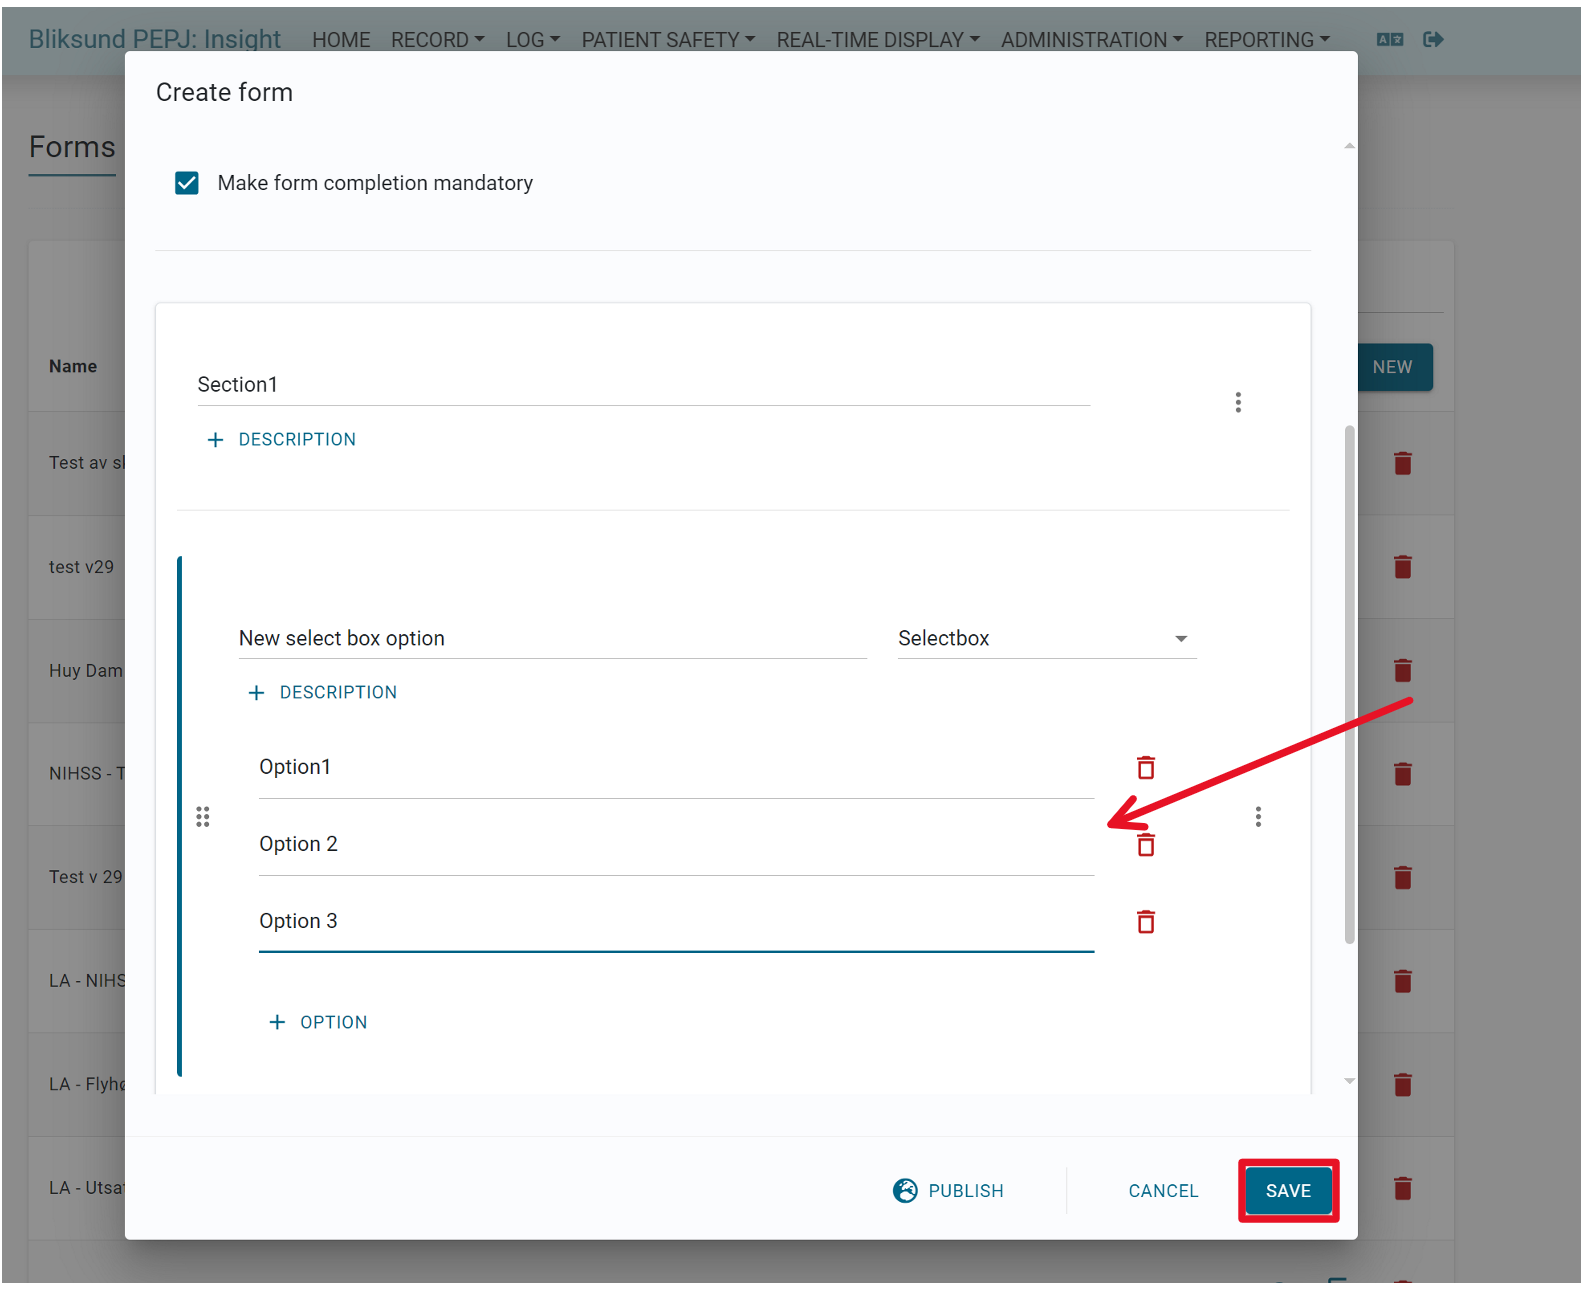Delete the 'NIHSS - T' form row
This screenshot has width=1586, height=1310.
pyautogui.click(x=1403, y=774)
